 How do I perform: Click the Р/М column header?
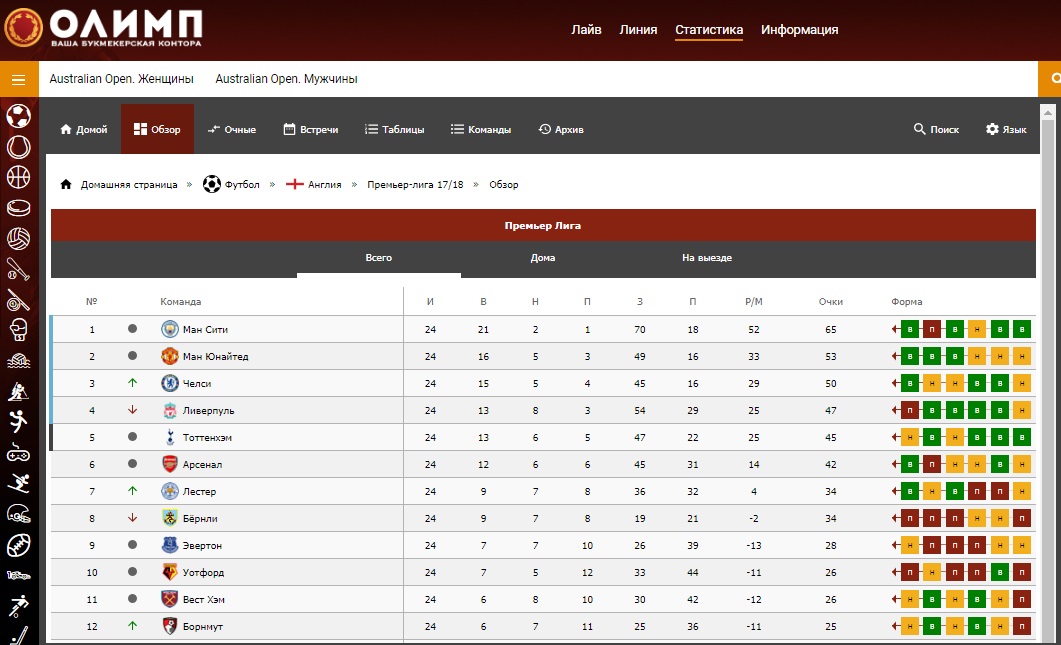pyautogui.click(x=754, y=302)
